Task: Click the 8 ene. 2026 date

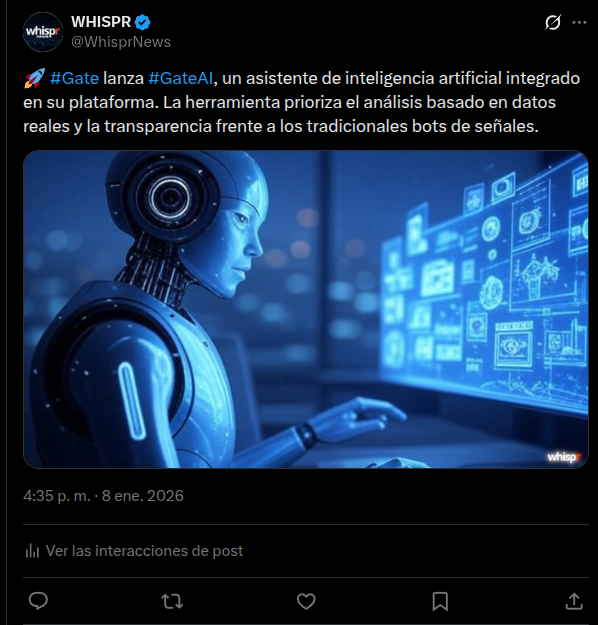Action: click(x=143, y=496)
